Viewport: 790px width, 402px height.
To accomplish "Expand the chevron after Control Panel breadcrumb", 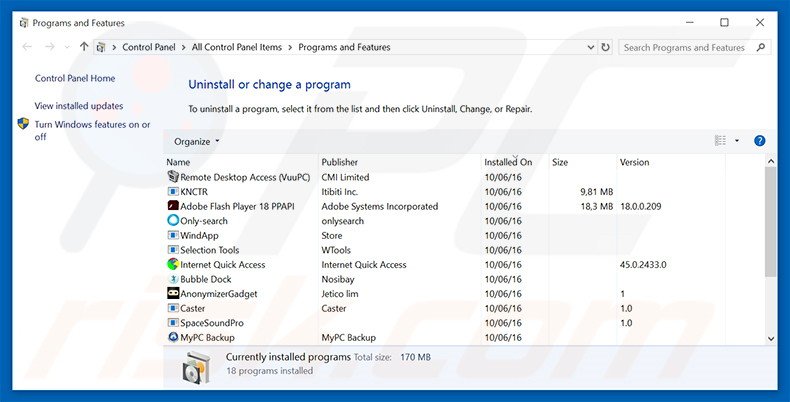I will [183, 47].
